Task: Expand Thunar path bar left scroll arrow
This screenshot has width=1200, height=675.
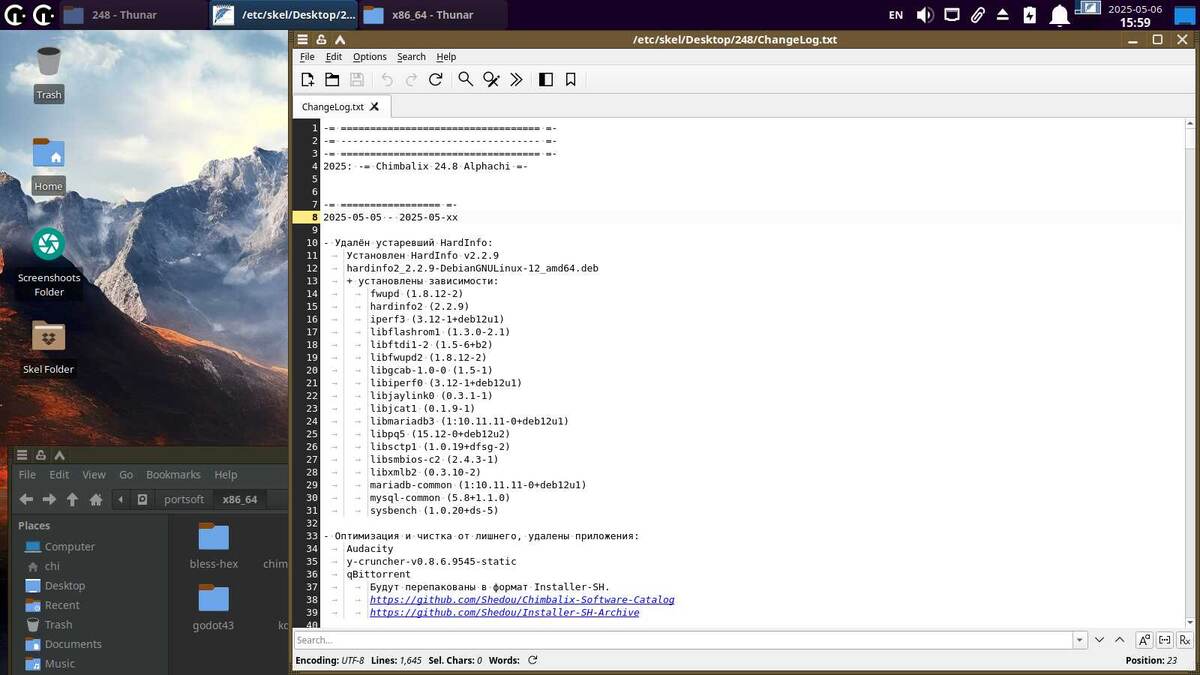Action: pyautogui.click(x=121, y=499)
